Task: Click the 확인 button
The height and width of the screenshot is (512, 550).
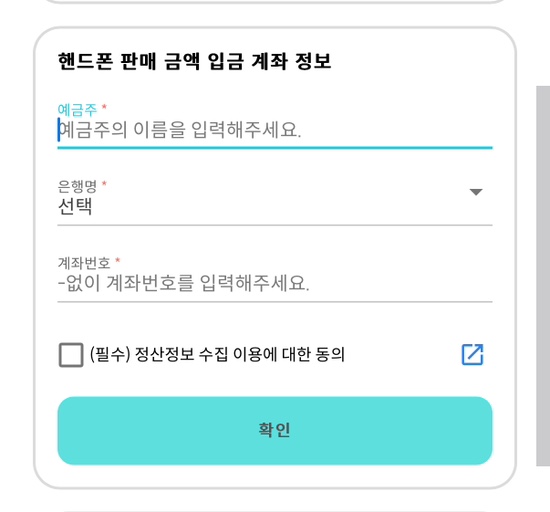Action: 275,431
